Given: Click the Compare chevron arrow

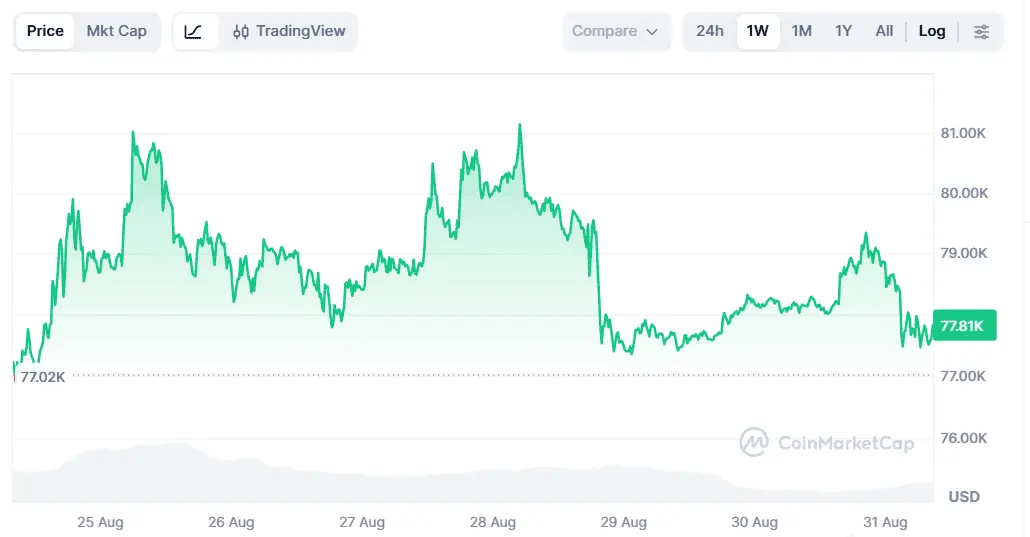Looking at the screenshot, I should click(x=652, y=32).
